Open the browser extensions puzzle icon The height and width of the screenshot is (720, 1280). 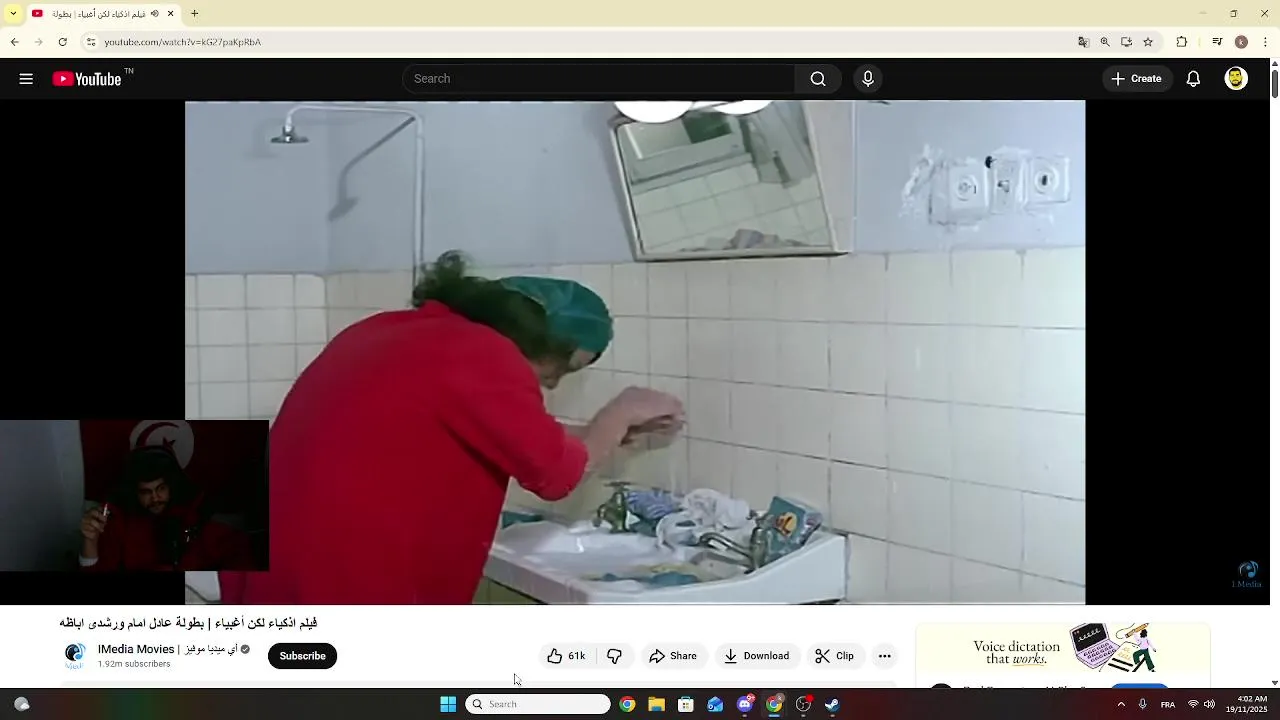1182,42
